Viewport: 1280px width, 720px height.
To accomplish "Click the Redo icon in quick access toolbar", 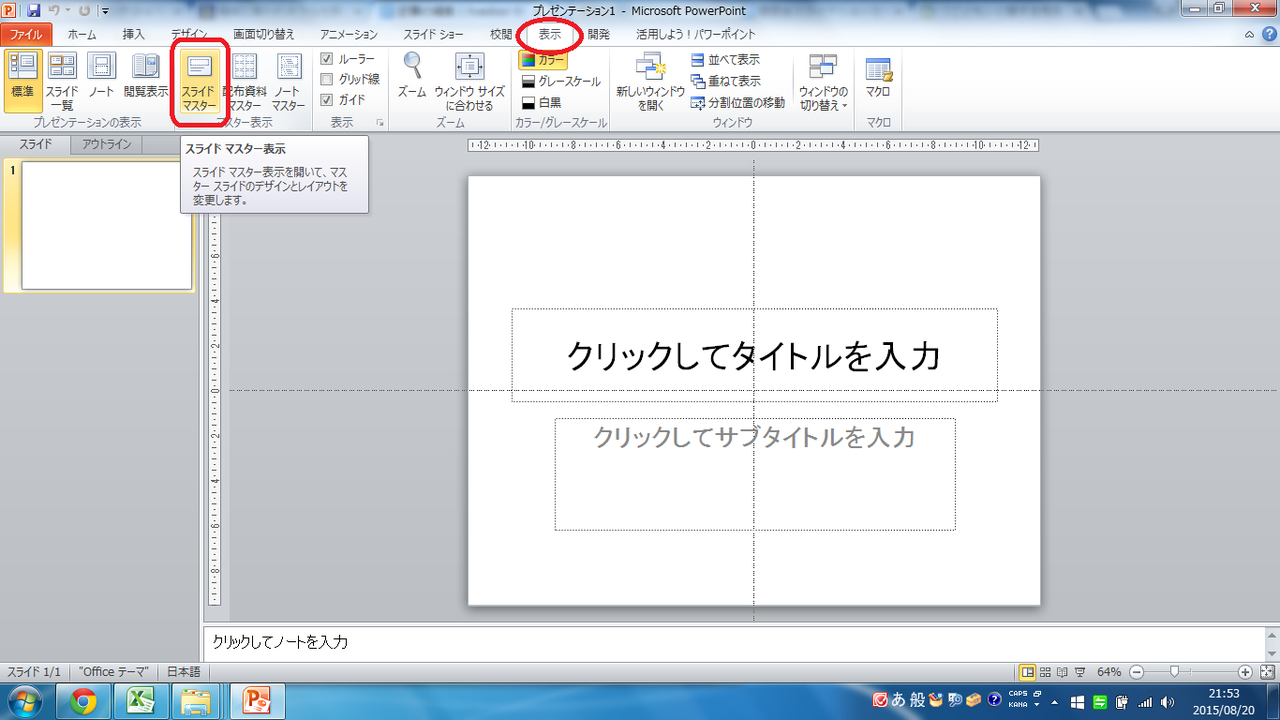I will click(83, 11).
